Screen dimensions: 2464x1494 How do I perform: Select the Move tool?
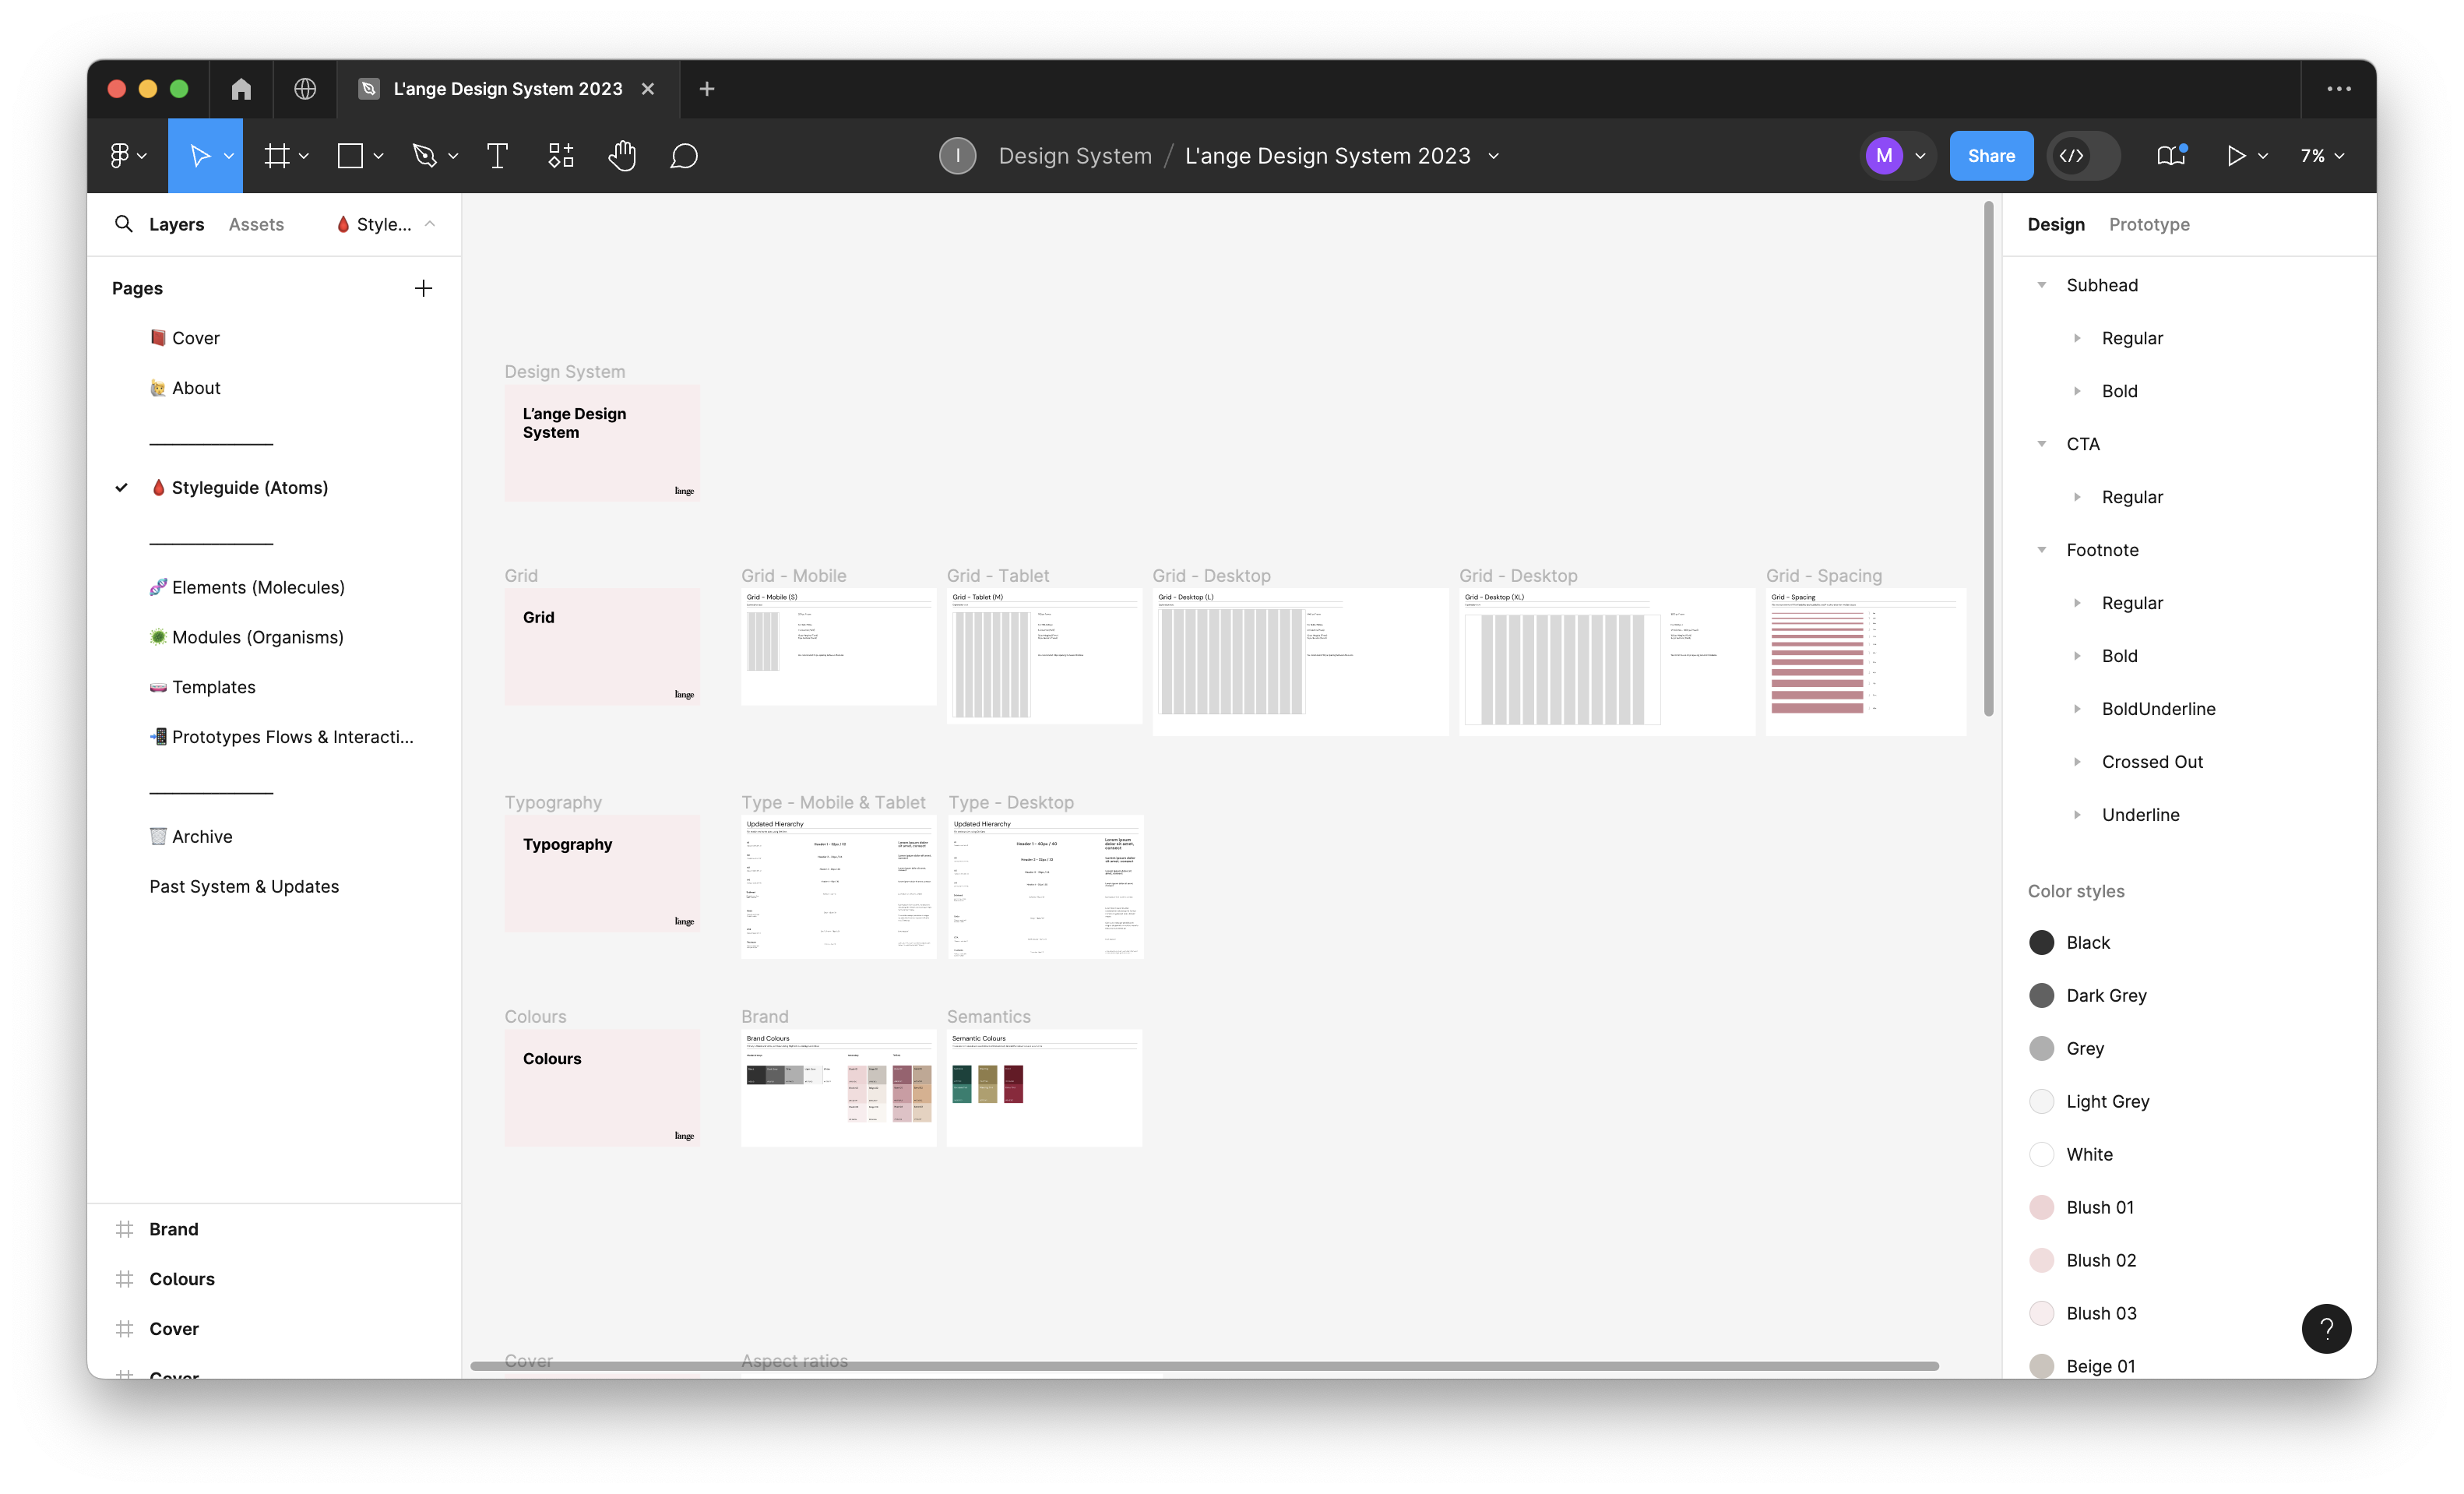199,156
